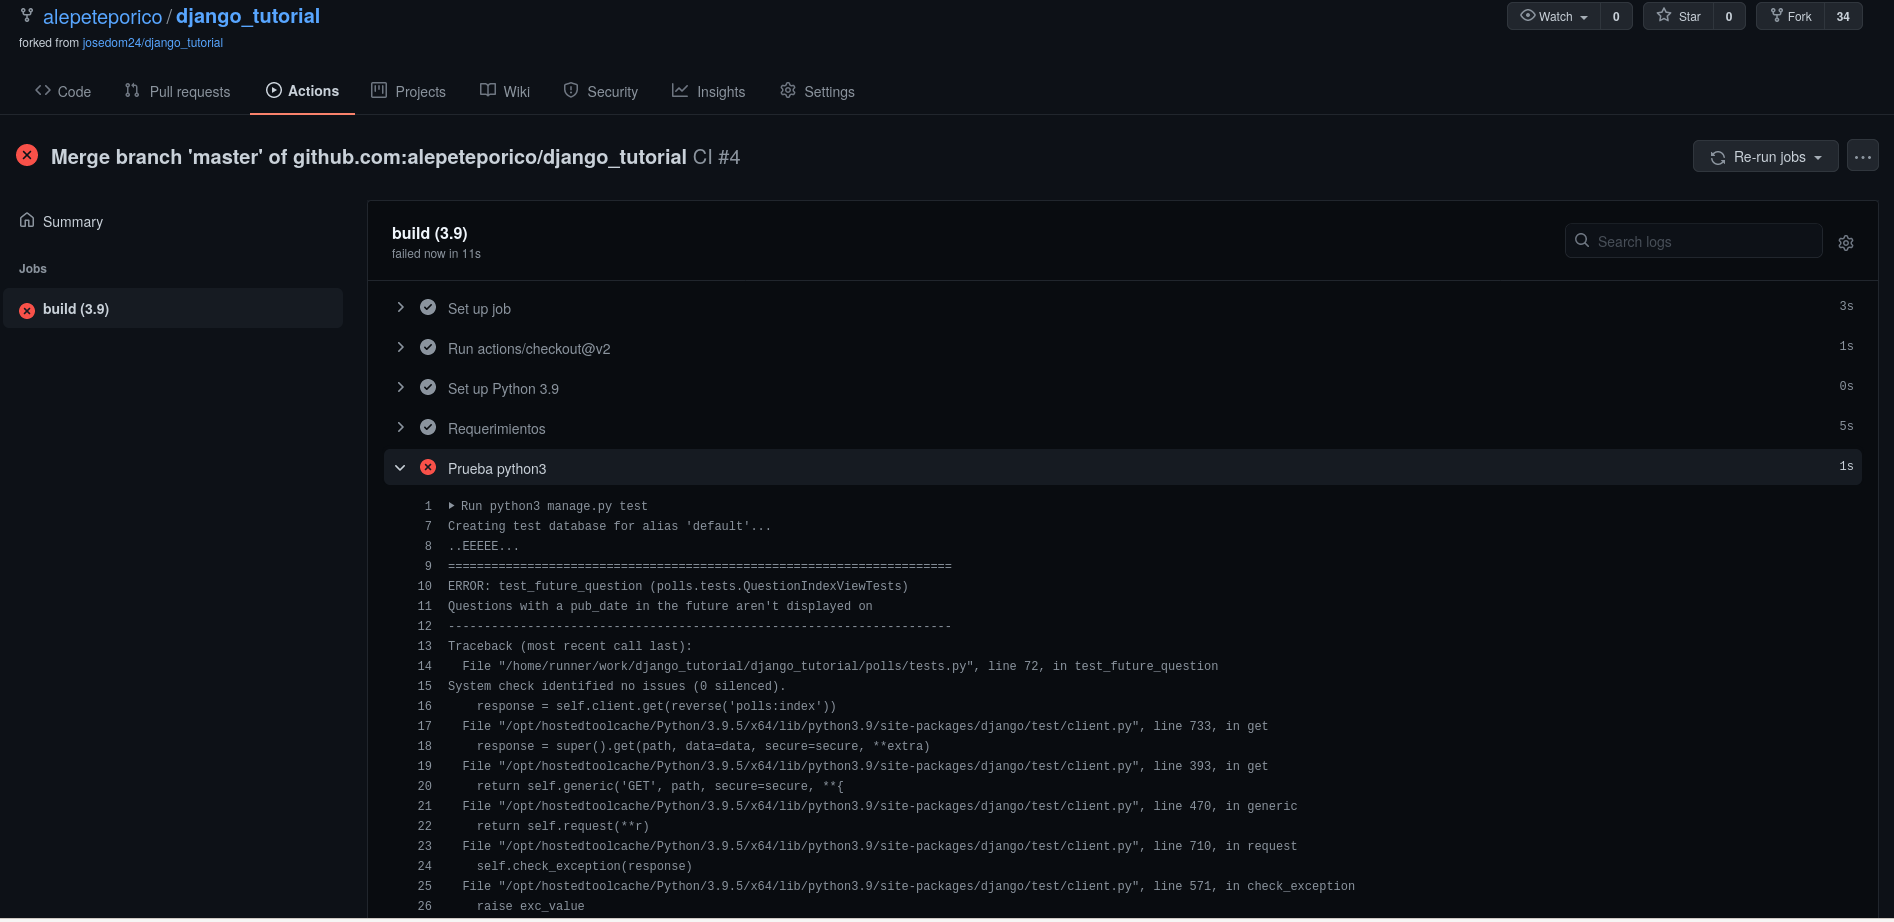Click the Insights graph icon
Image resolution: width=1894 pixels, height=922 pixels.
pyautogui.click(x=680, y=90)
